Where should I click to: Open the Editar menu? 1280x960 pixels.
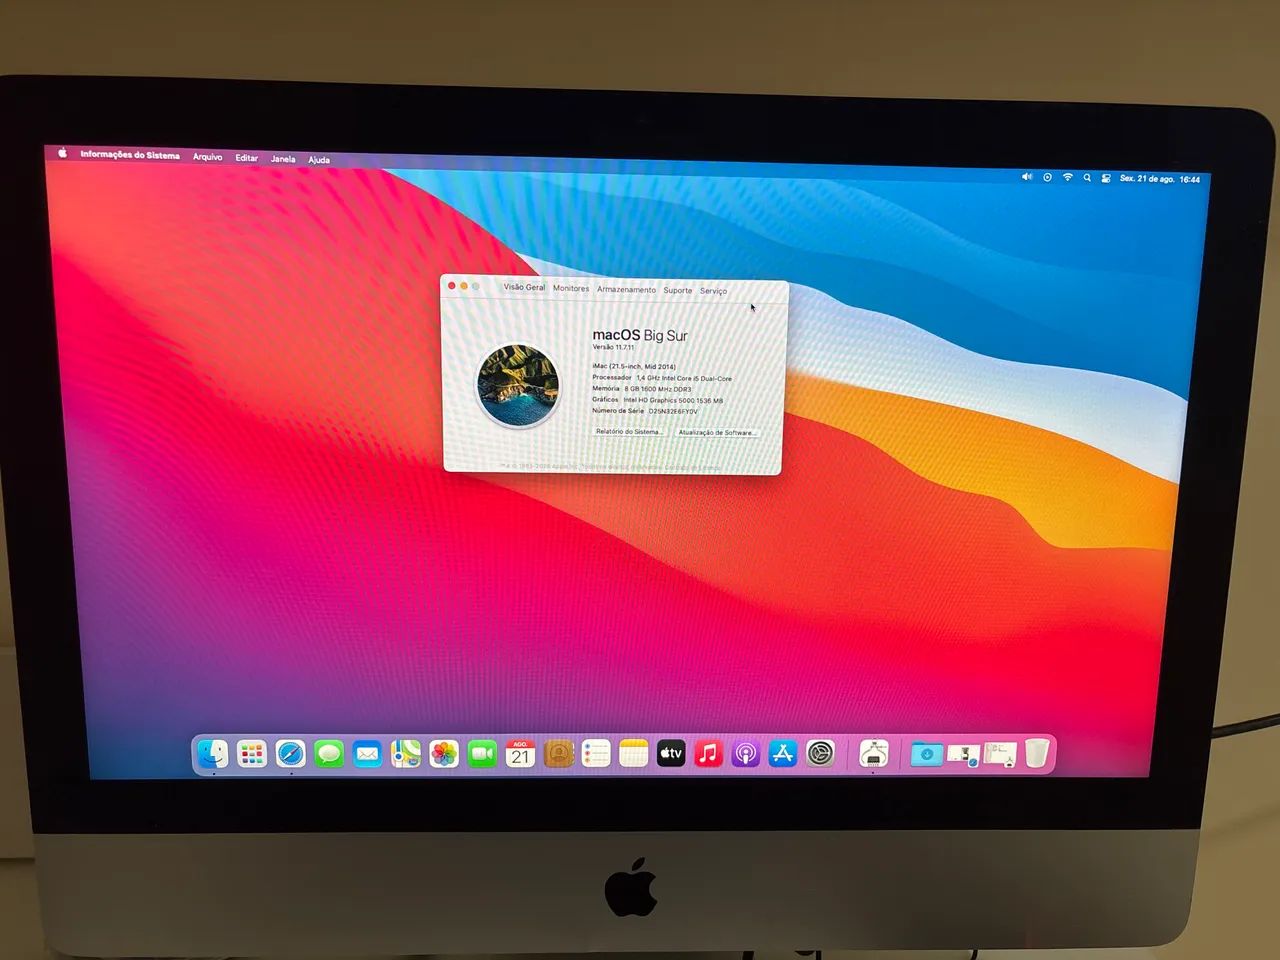[x=246, y=158]
